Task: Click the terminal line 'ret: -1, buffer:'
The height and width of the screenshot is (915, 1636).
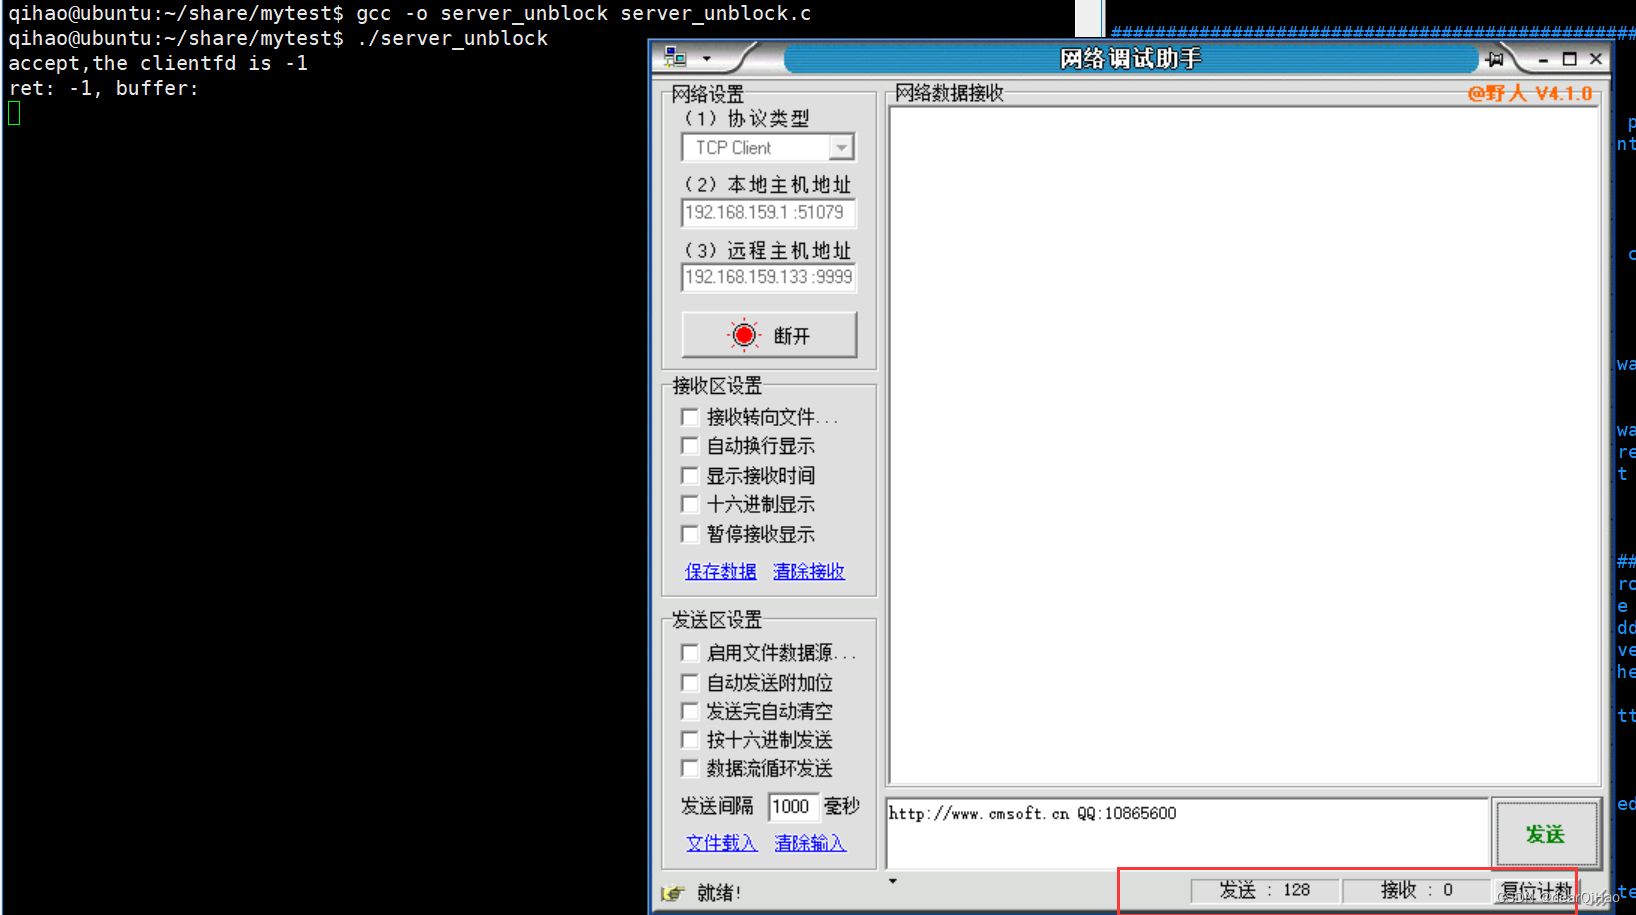Action: pos(104,88)
